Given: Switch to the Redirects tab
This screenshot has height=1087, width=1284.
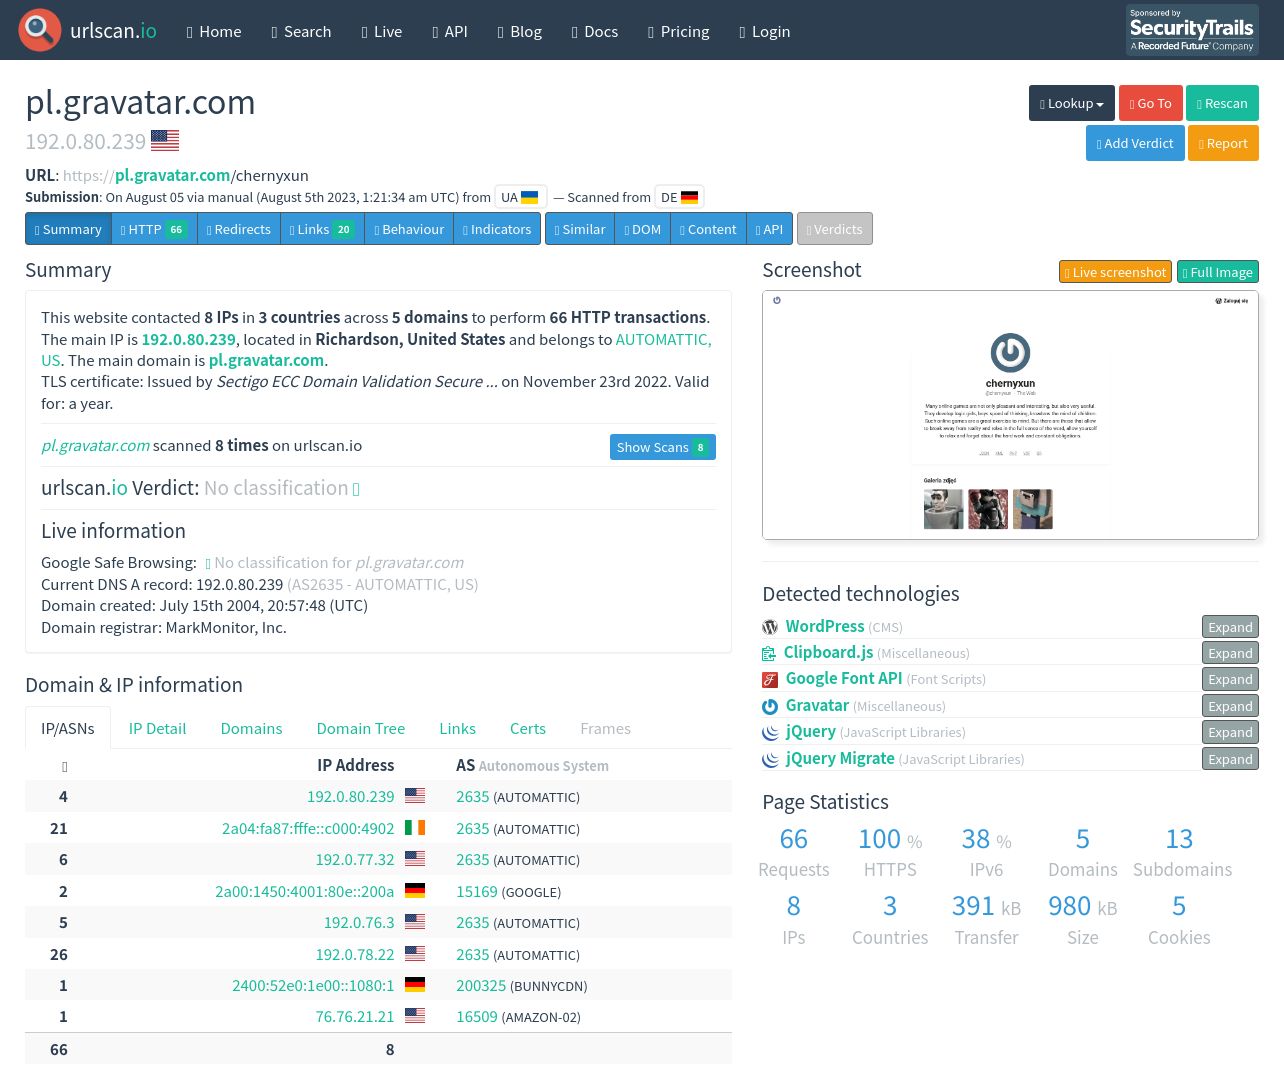Looking at the screenshot, I should [x=239, y=229].
